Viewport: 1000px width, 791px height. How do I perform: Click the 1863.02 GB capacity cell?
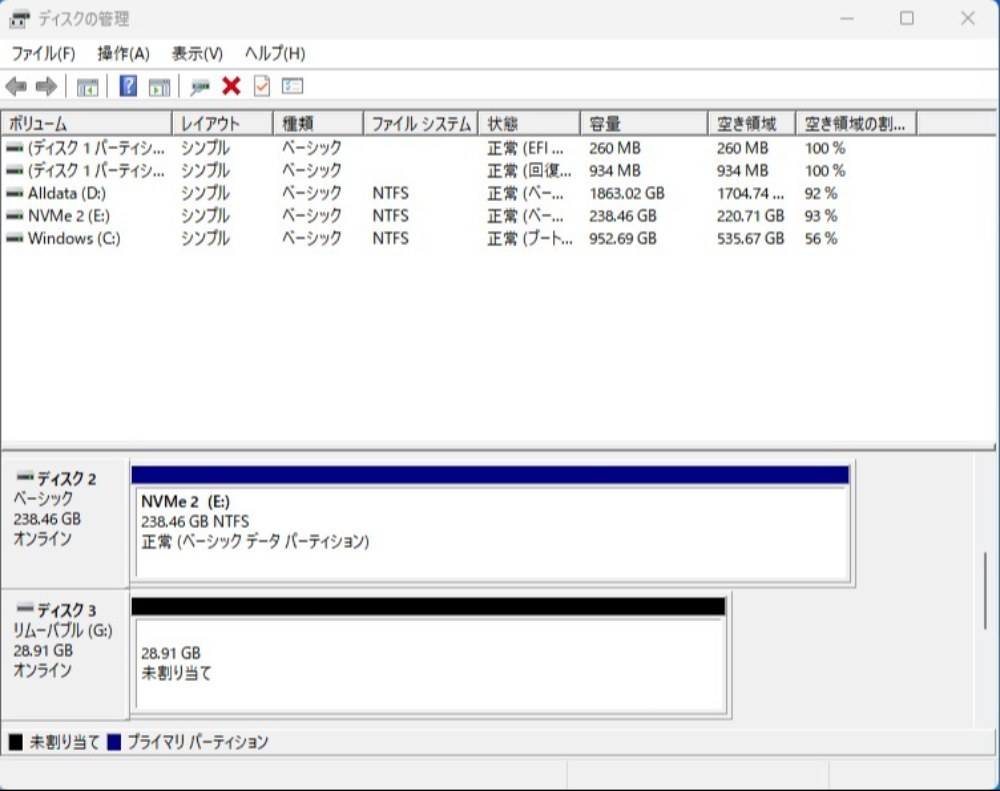coord(627,193)
